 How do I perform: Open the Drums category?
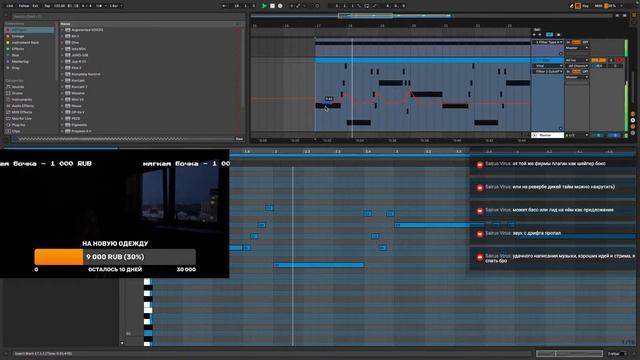tap(17, 93)
